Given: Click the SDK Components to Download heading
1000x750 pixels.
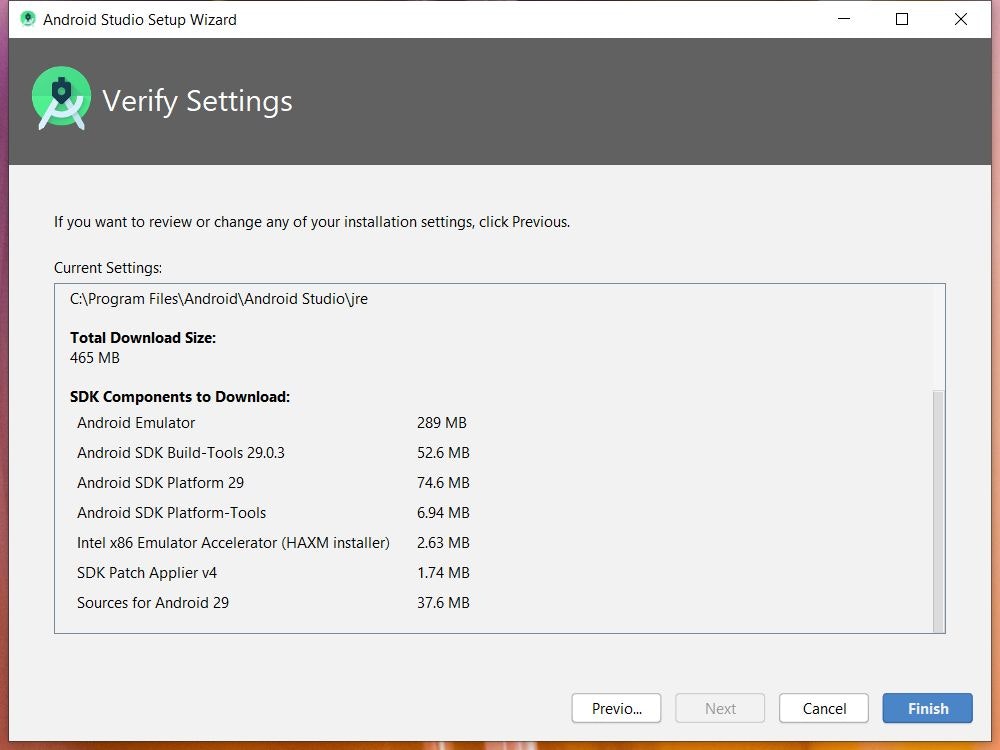Looking at the screenshot, I should pos(180,397).
